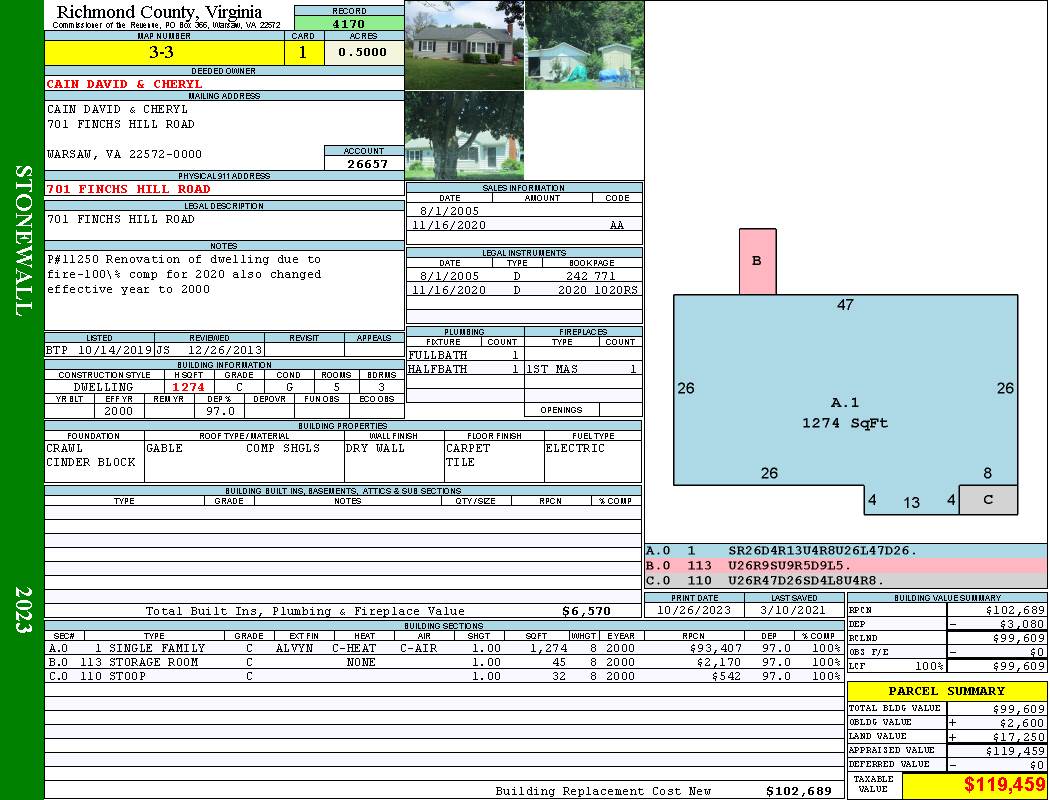The width and height of the screenshot is (1050, 800).
Task: Click the backyard sheds photo thumbnail
Action: 583,45
